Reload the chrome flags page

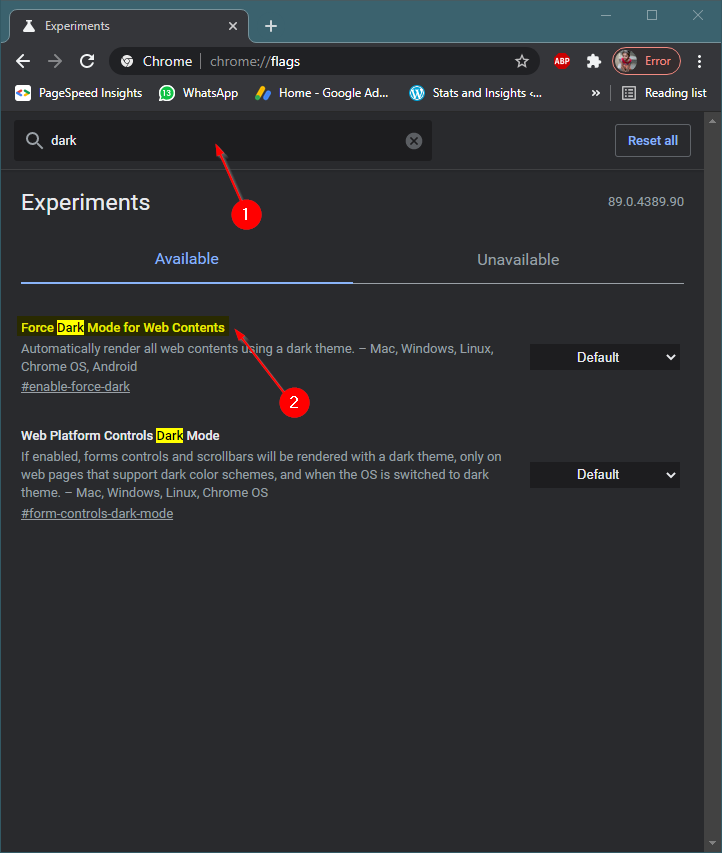tap(87, 61)
